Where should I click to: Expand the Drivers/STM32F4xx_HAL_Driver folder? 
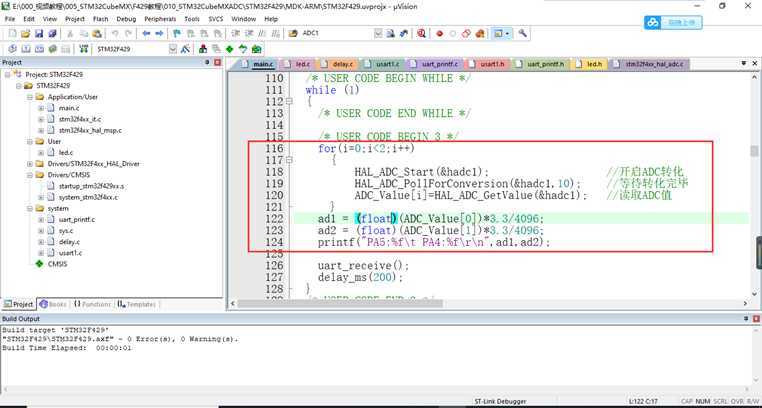30,164
